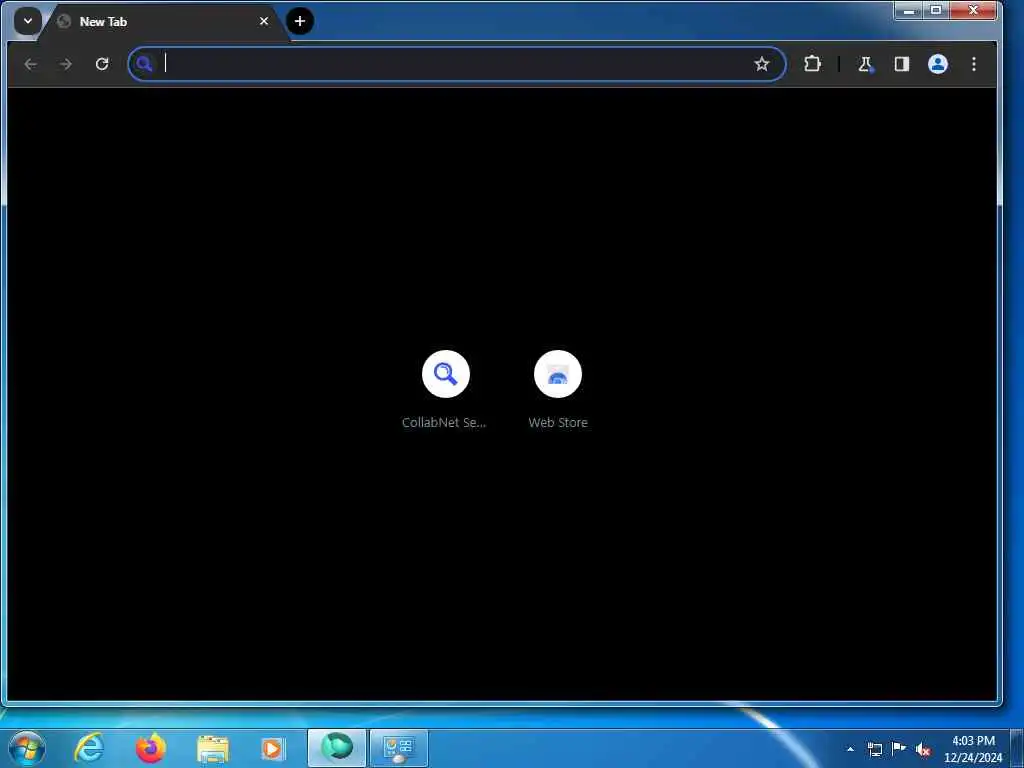
Task: Open the Action Center flag icon
Action: [x=899, y=749]
